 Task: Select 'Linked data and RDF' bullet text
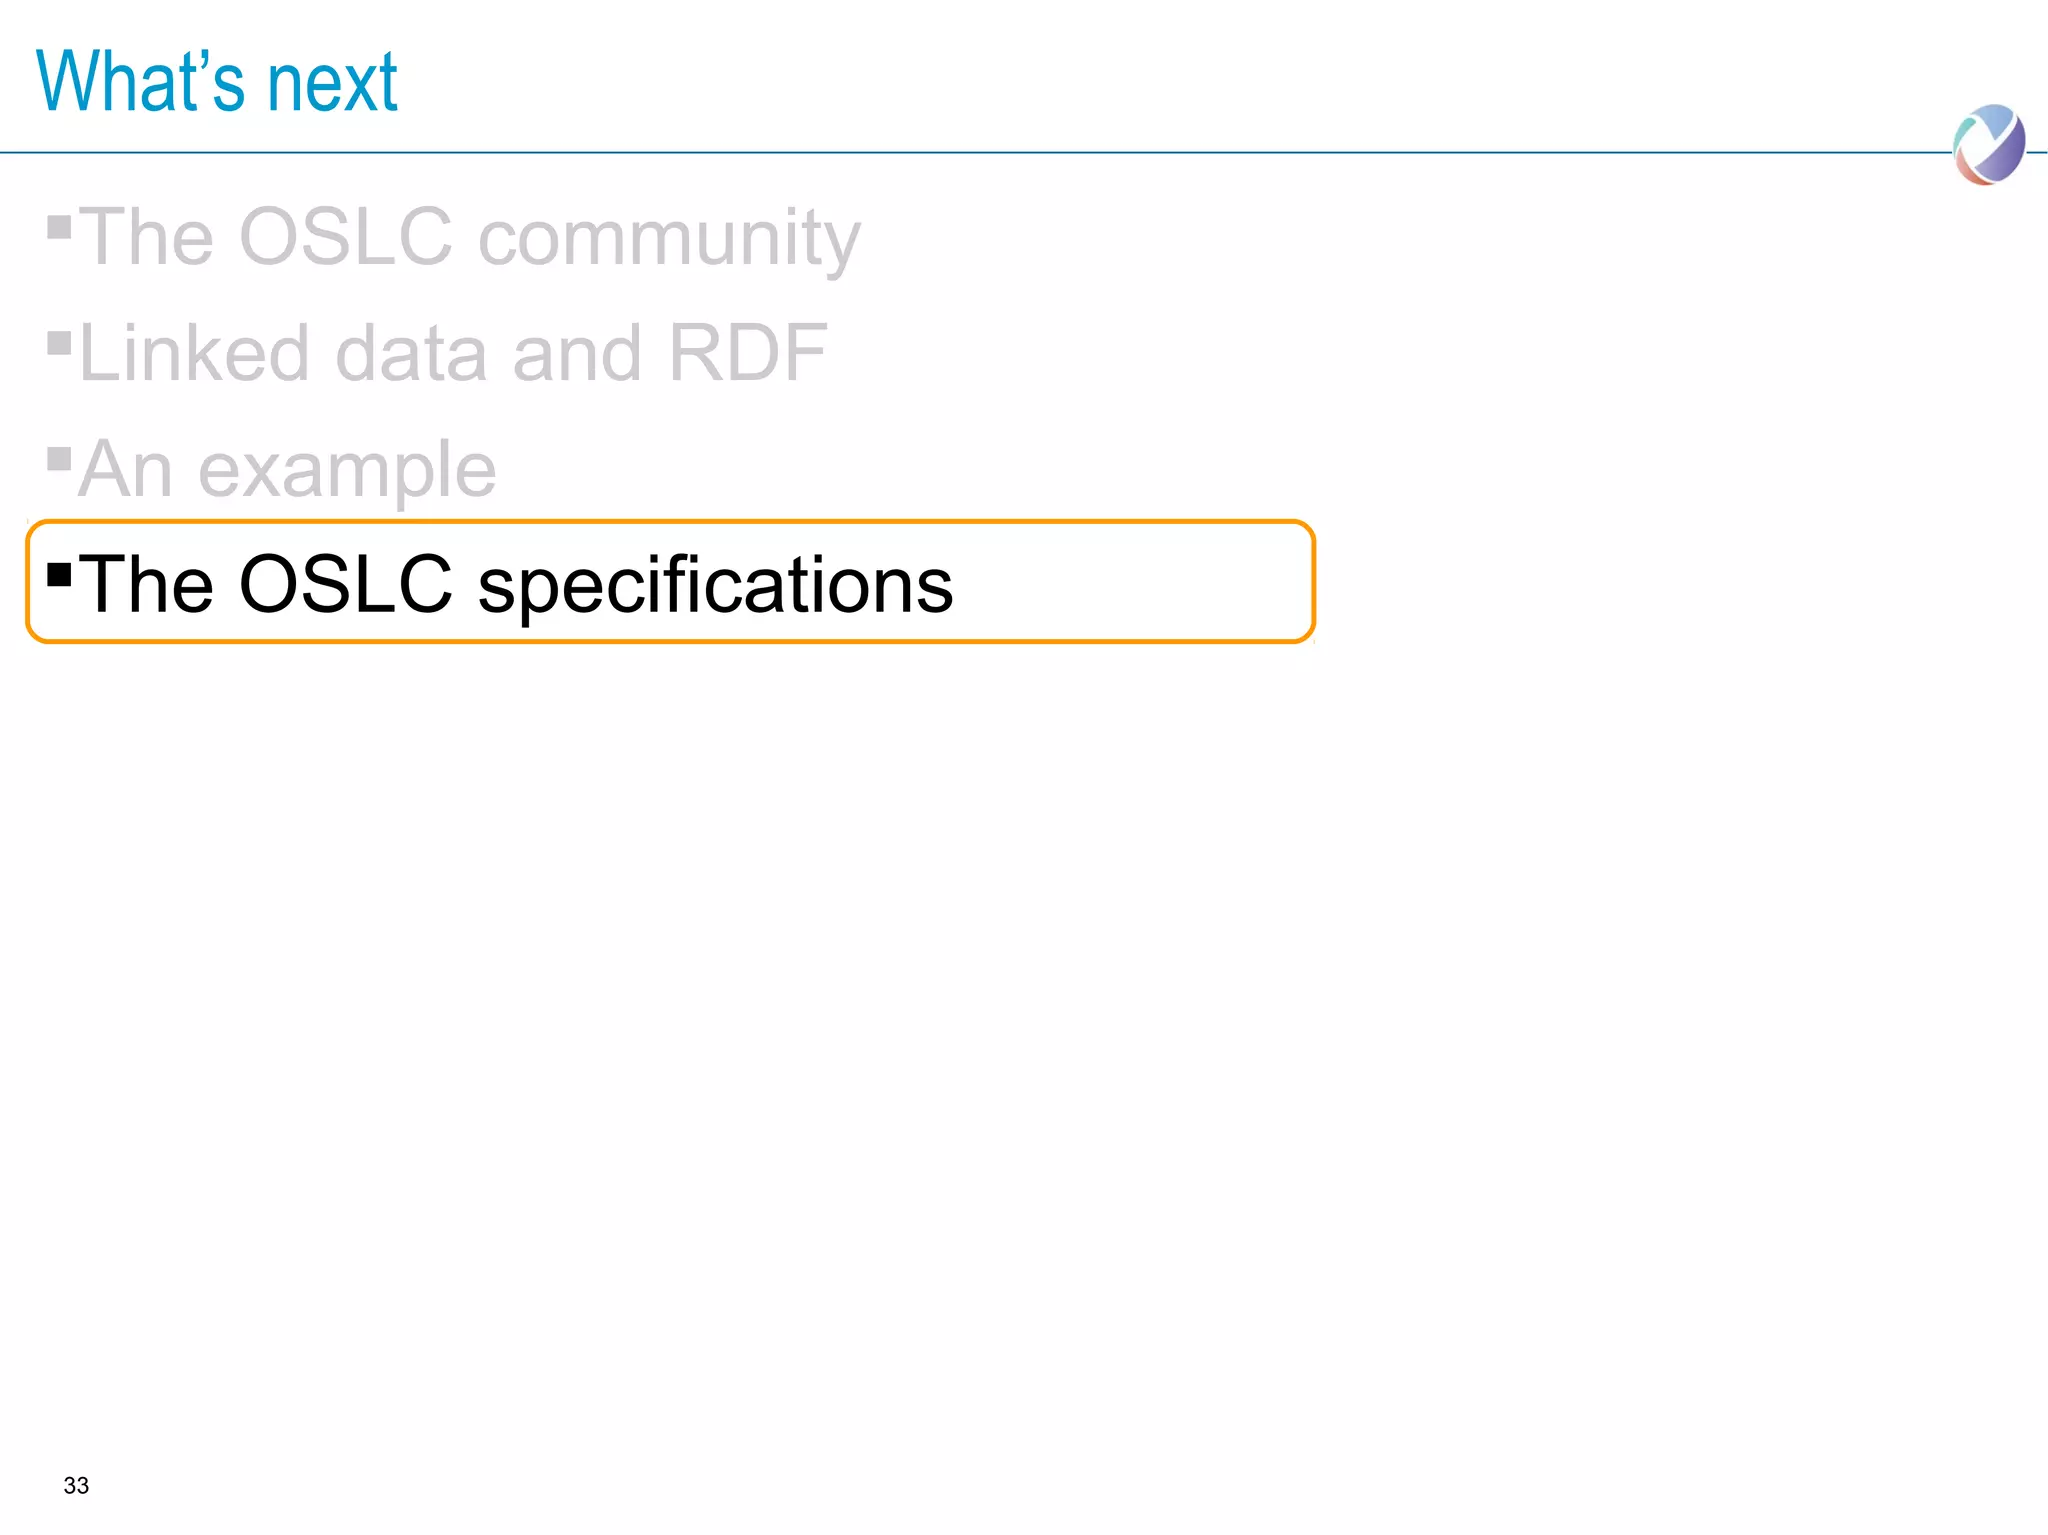coord(452,353)
